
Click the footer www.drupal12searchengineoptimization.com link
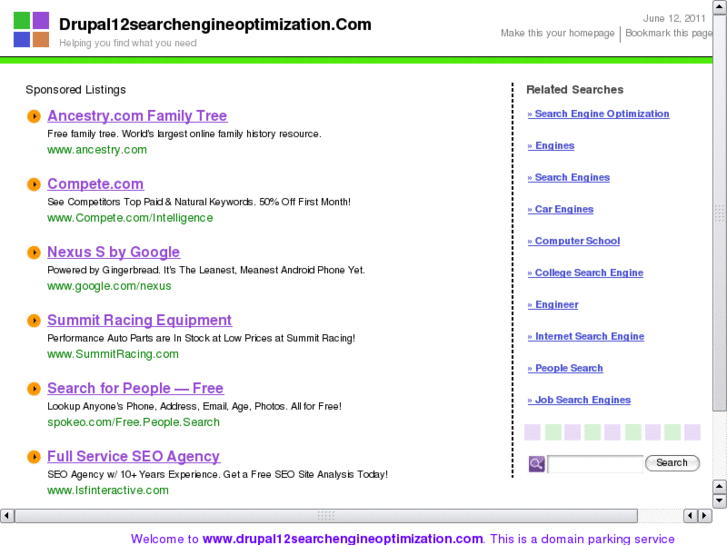(x=343, y=539)
